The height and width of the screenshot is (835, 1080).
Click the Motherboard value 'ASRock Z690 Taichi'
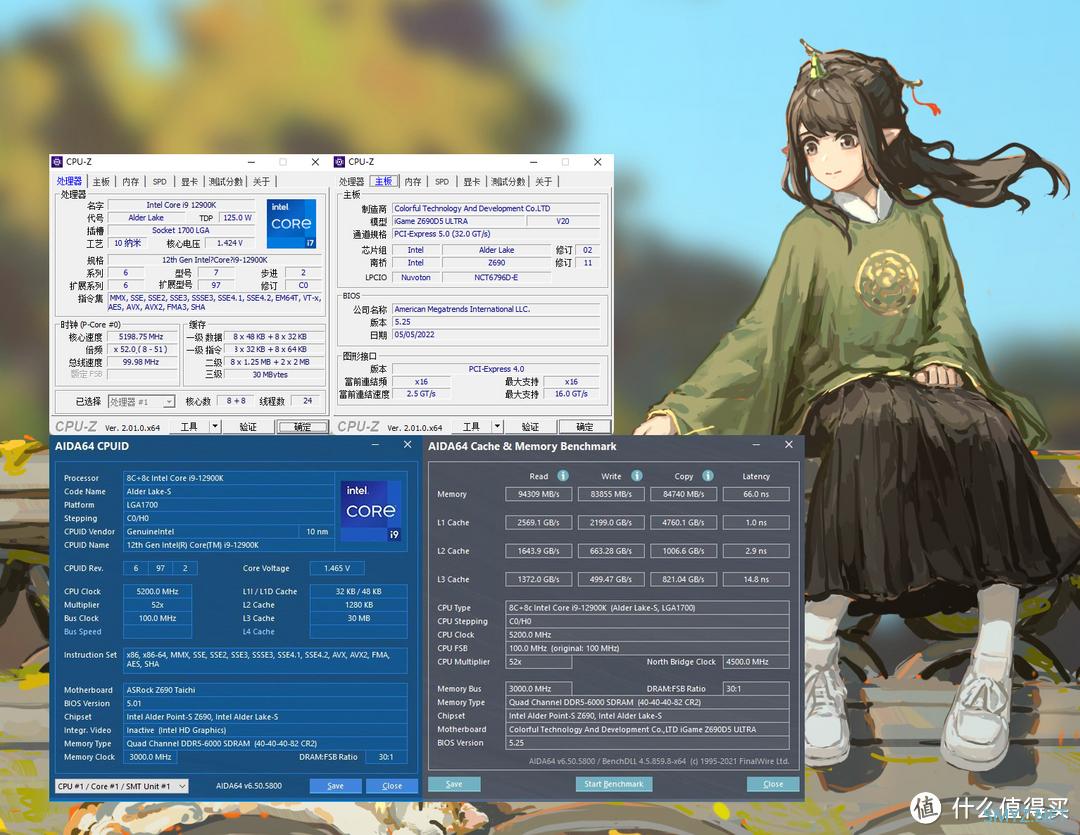coord(265,690)
